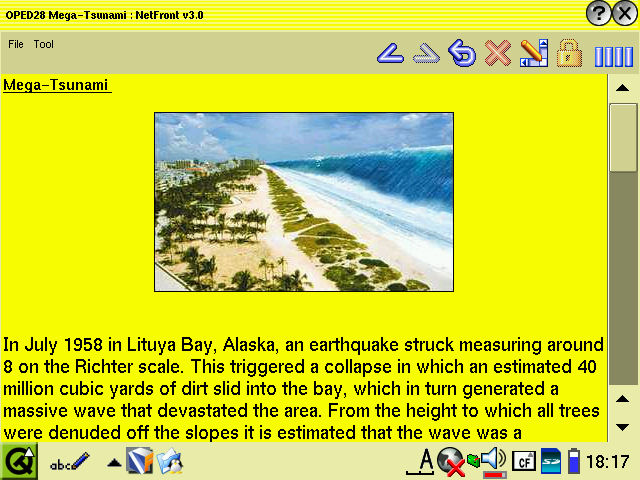
Task: Click the SD card tray icon
Action: [x=551, y=462]
